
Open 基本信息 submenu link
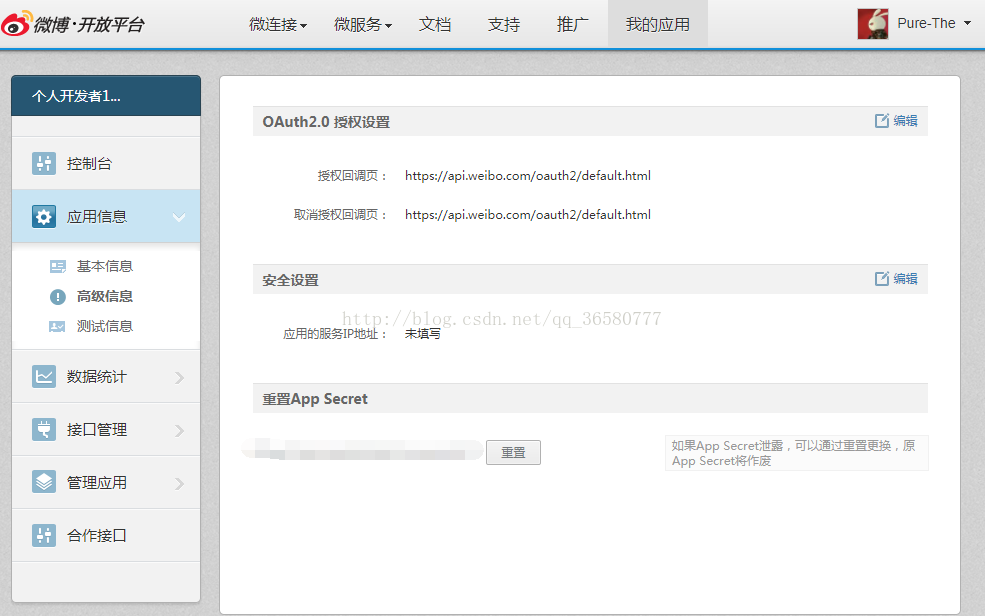(x=105, y=266)
